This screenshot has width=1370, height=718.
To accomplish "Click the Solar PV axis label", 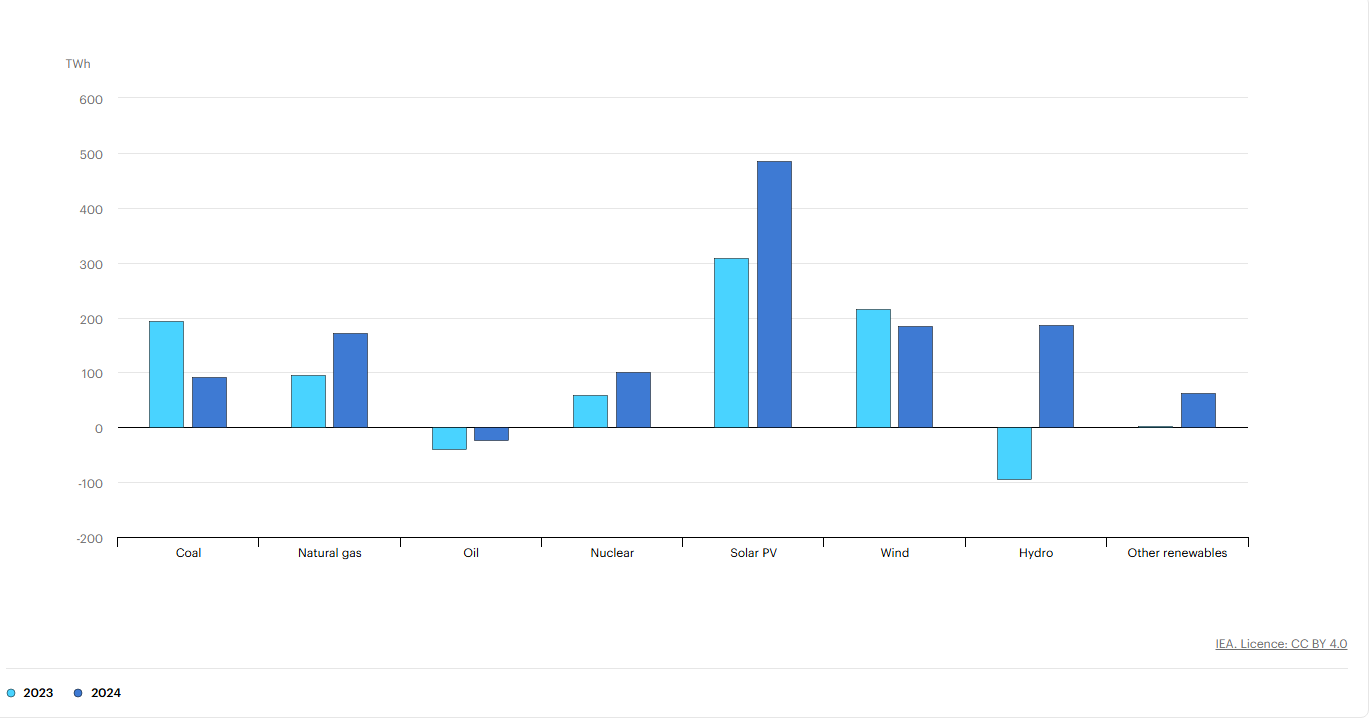I will [x=753, y=553].
